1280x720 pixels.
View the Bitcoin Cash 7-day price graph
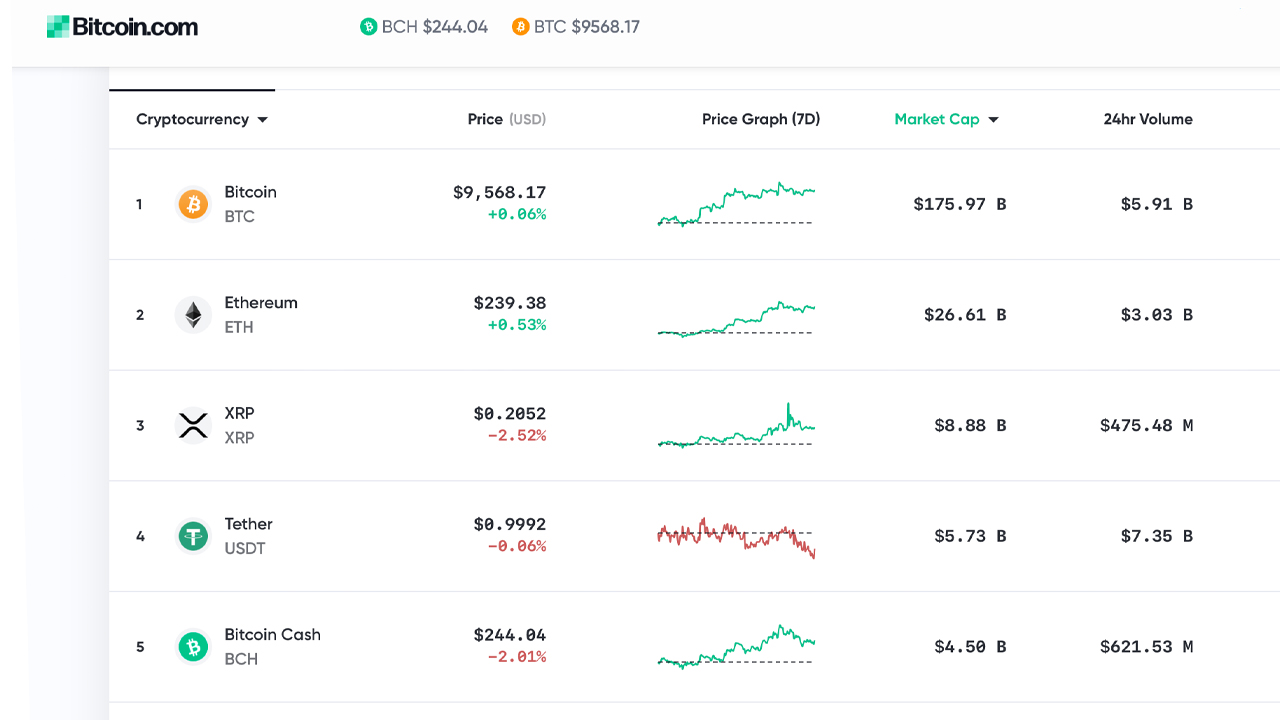tap(736, 647)
